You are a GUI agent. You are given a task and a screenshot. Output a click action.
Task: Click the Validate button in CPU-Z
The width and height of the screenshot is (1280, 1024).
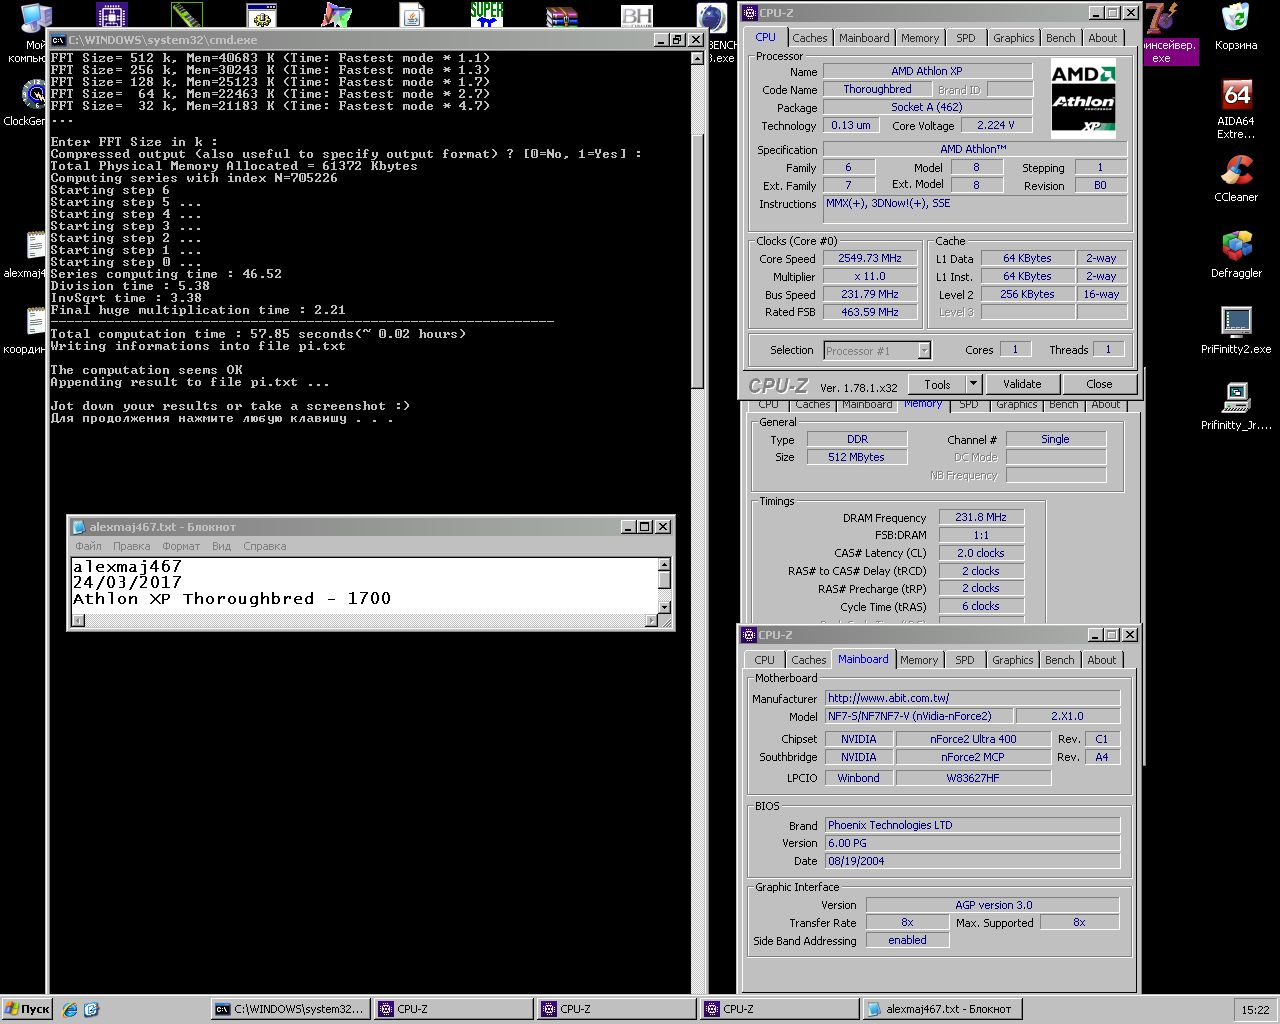pyautogui.click(x=1022, y=384)
